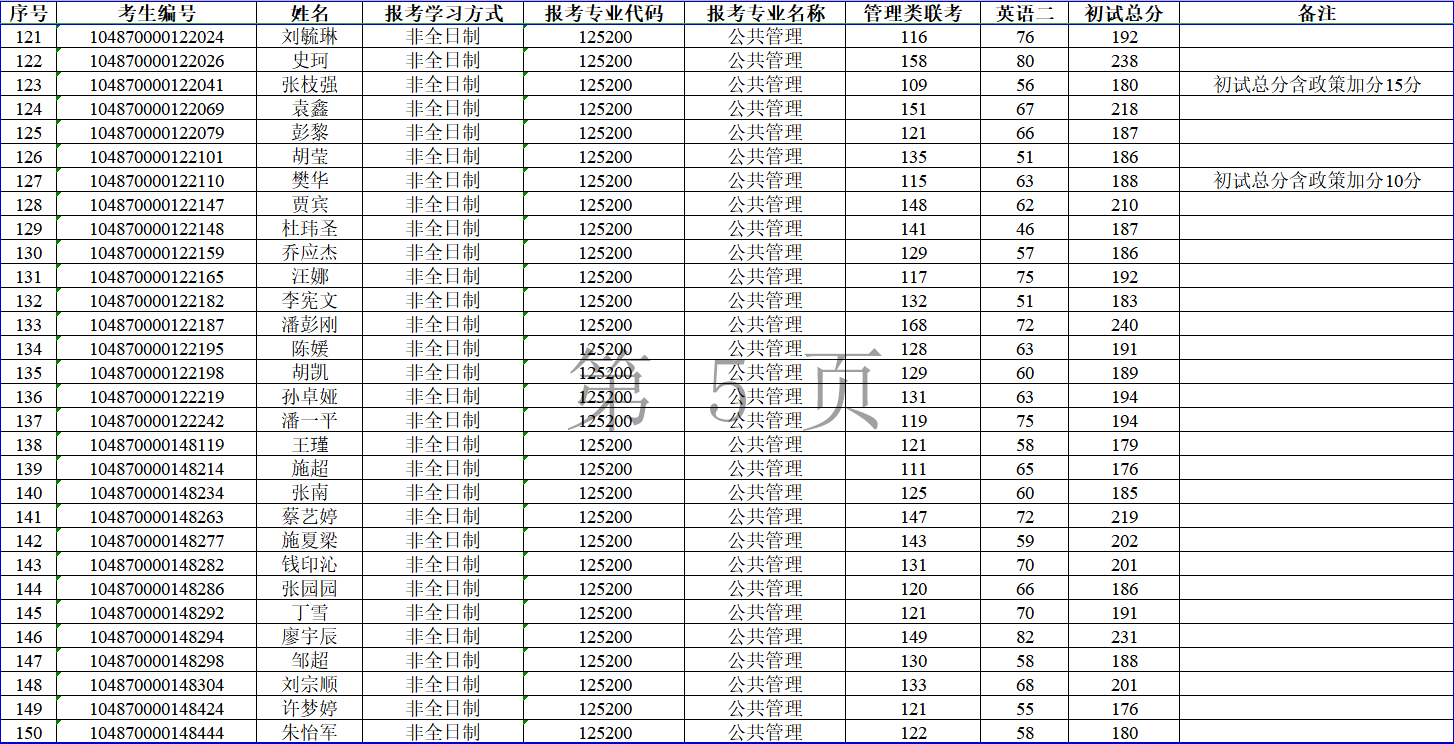Image resolution: width=1454 pixels, height=744 pixels.
Task: Click the name cell 潘彭刚
Action: (x=309, y=325)
